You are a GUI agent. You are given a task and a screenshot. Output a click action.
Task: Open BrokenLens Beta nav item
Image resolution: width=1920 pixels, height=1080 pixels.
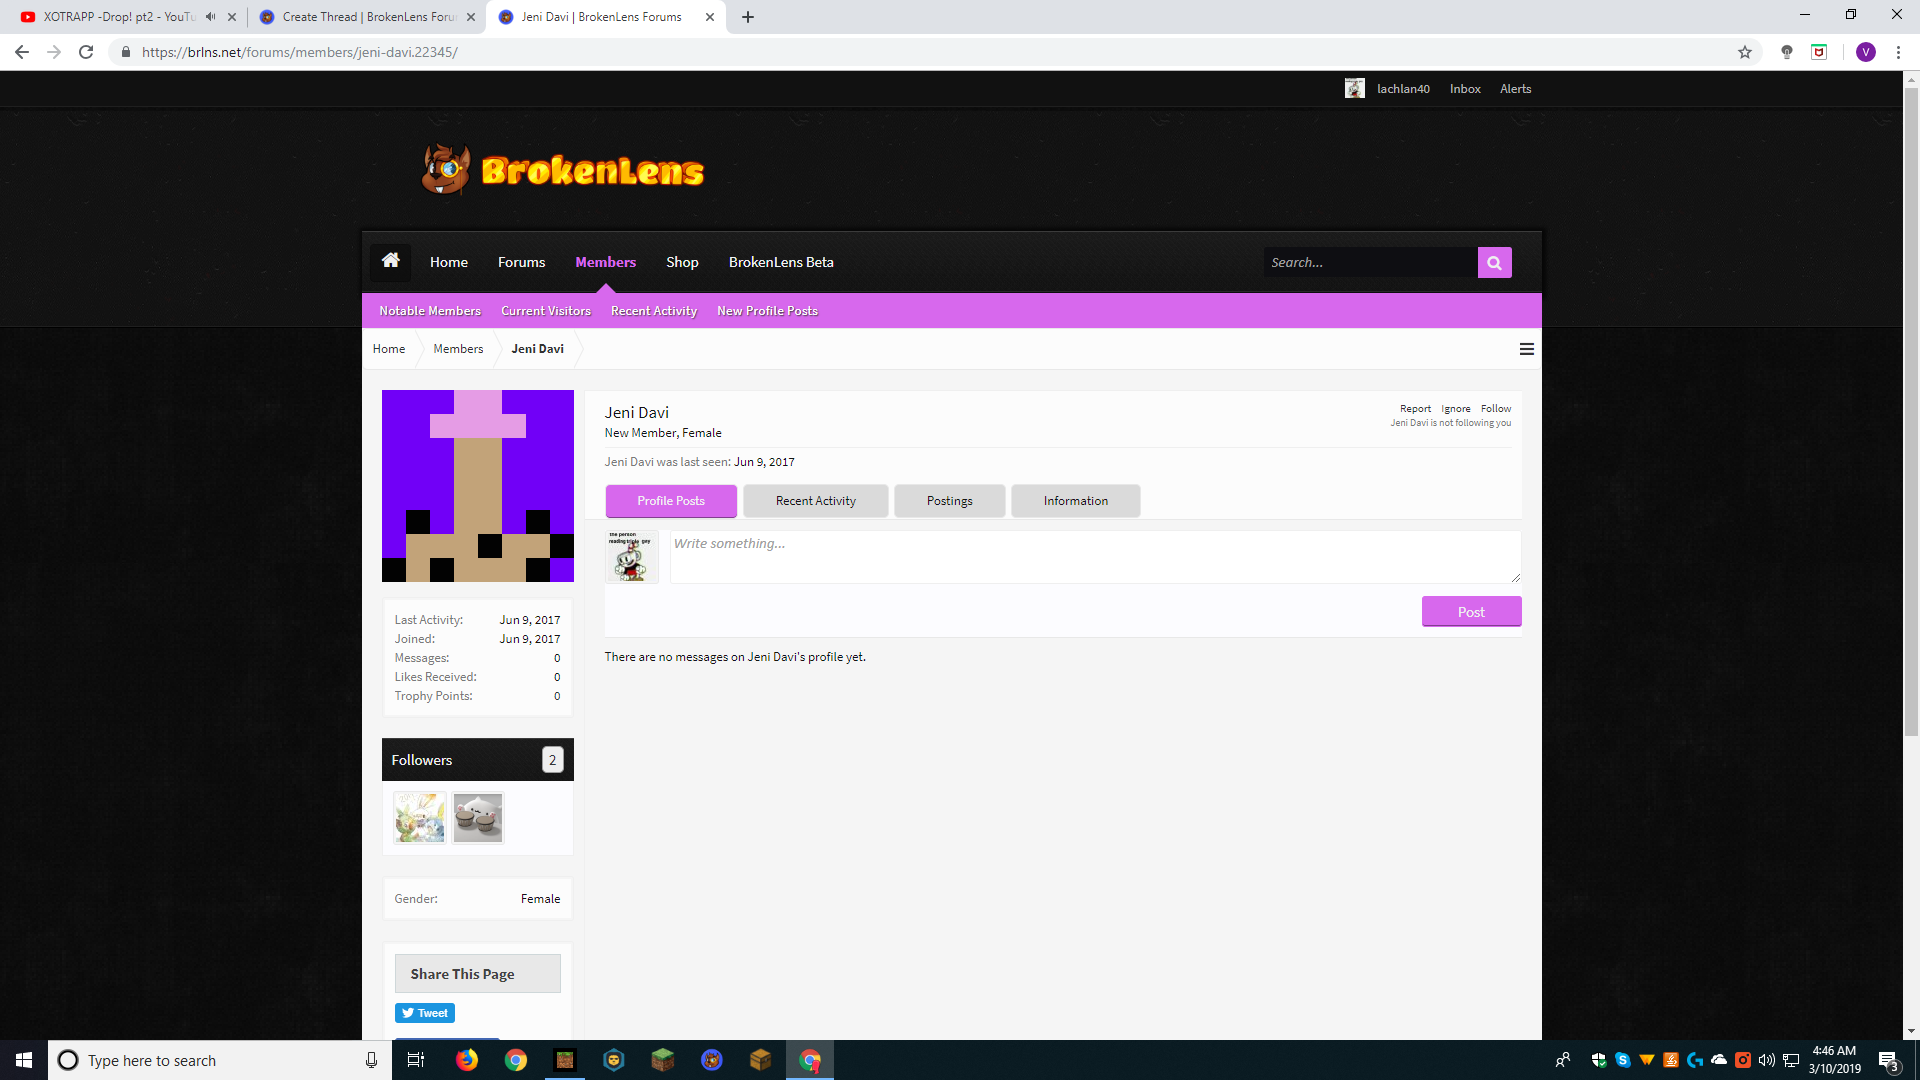[781, 262]
